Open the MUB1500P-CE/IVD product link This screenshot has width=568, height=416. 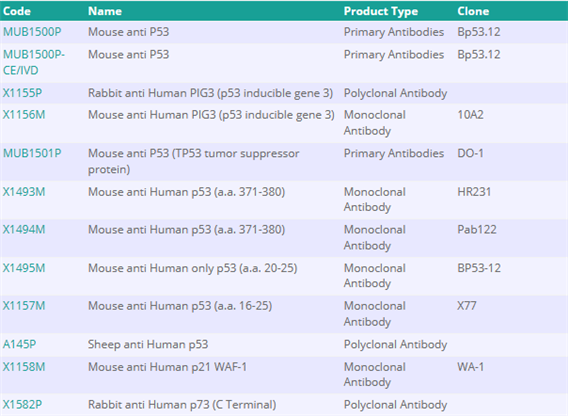34,62
